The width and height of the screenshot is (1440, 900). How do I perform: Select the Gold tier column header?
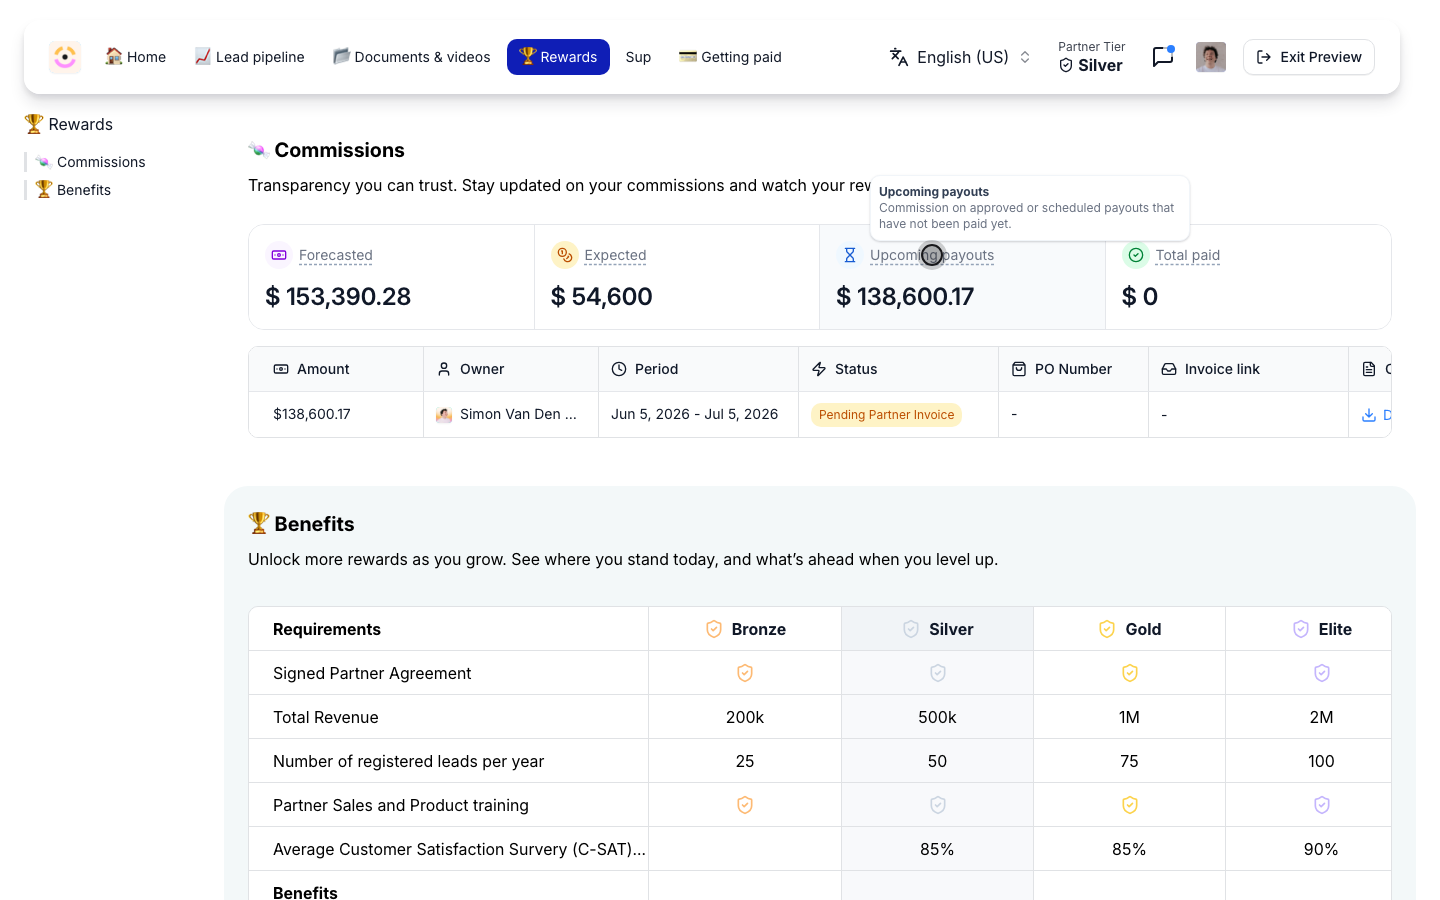[1130, 629]
